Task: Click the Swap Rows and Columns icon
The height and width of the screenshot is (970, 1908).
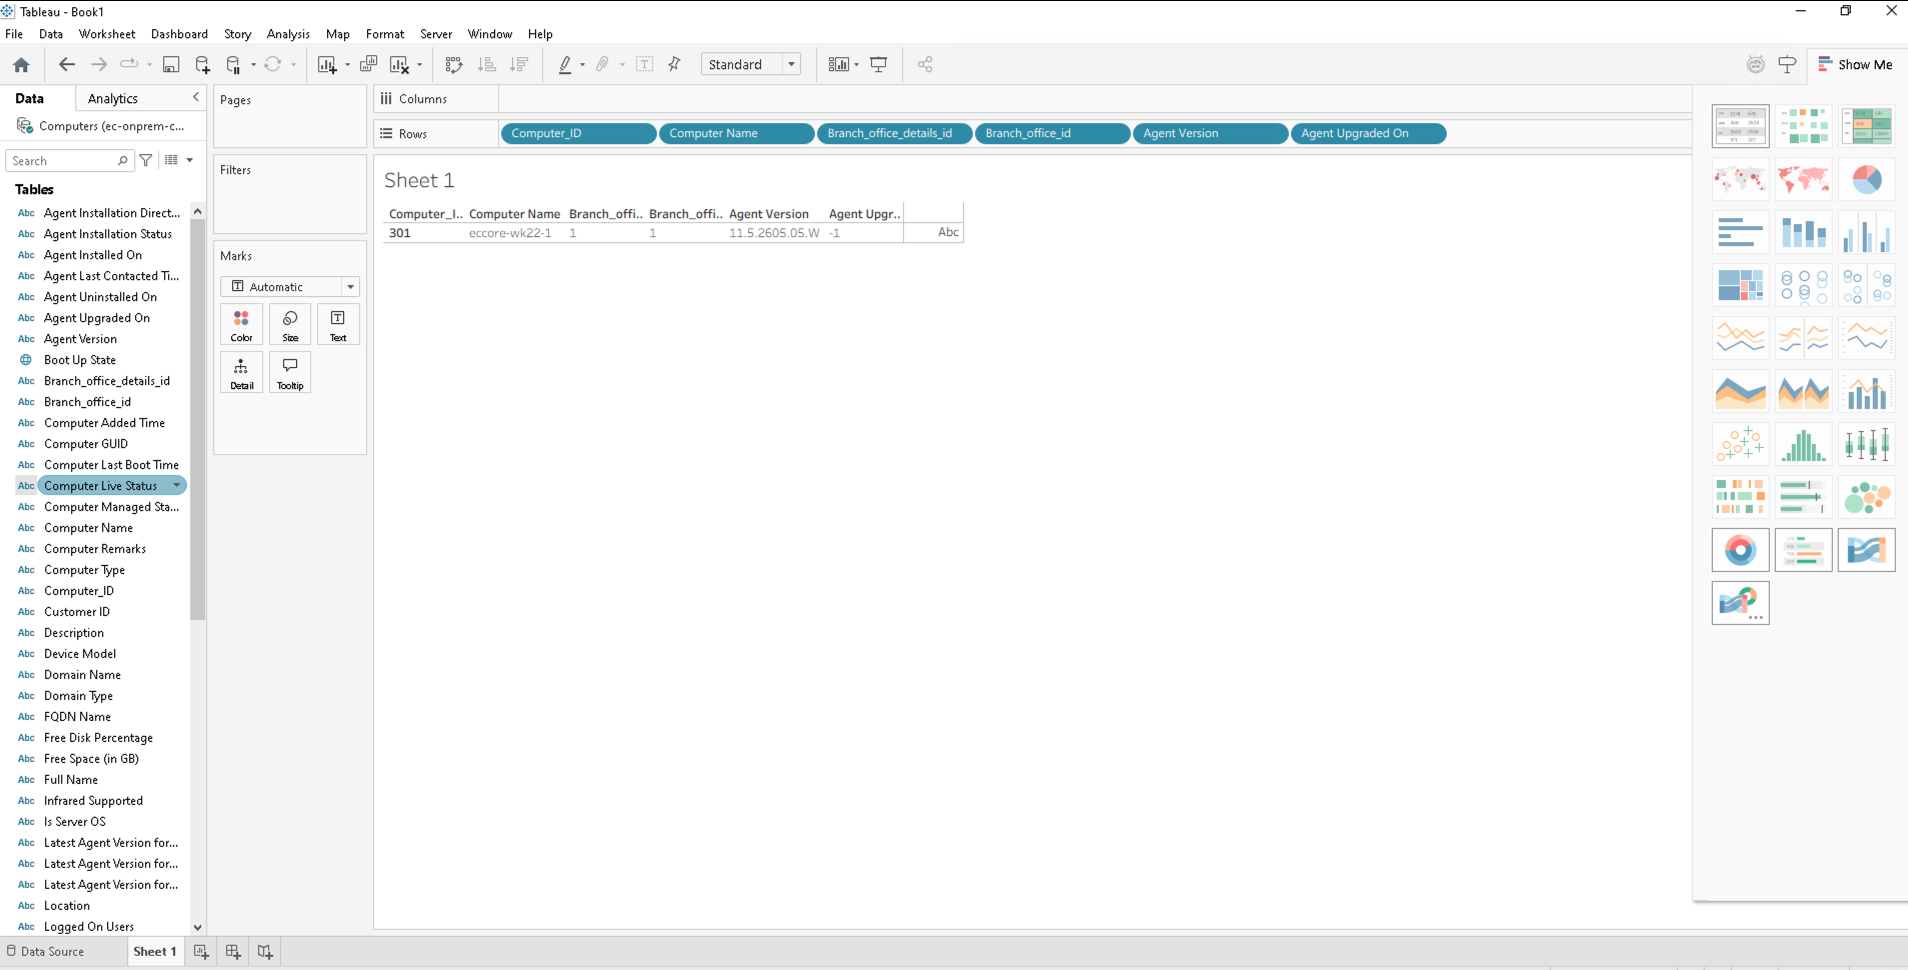Action: pos(454,65)
